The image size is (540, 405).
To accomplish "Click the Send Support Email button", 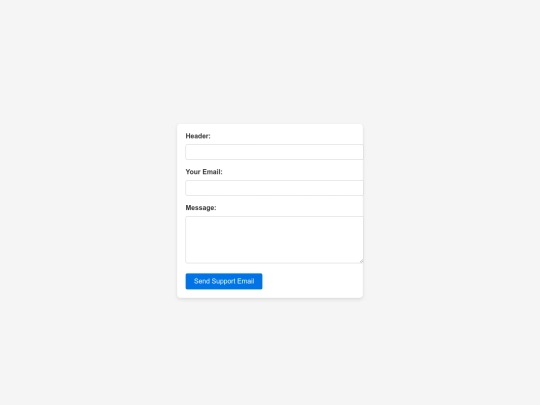I will 224,281.
